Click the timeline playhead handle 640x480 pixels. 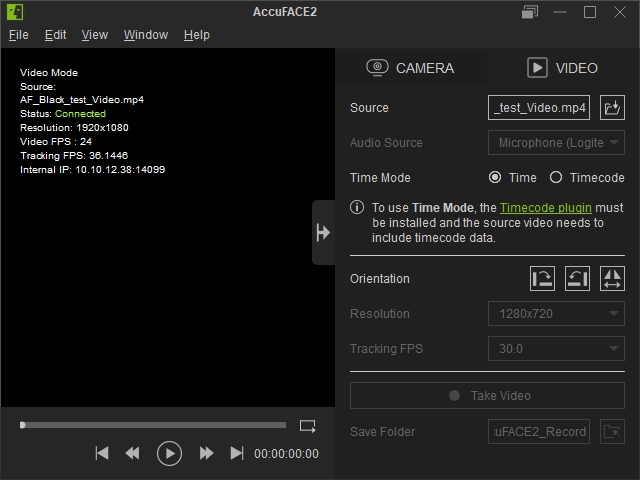click(x=22, y=425)
